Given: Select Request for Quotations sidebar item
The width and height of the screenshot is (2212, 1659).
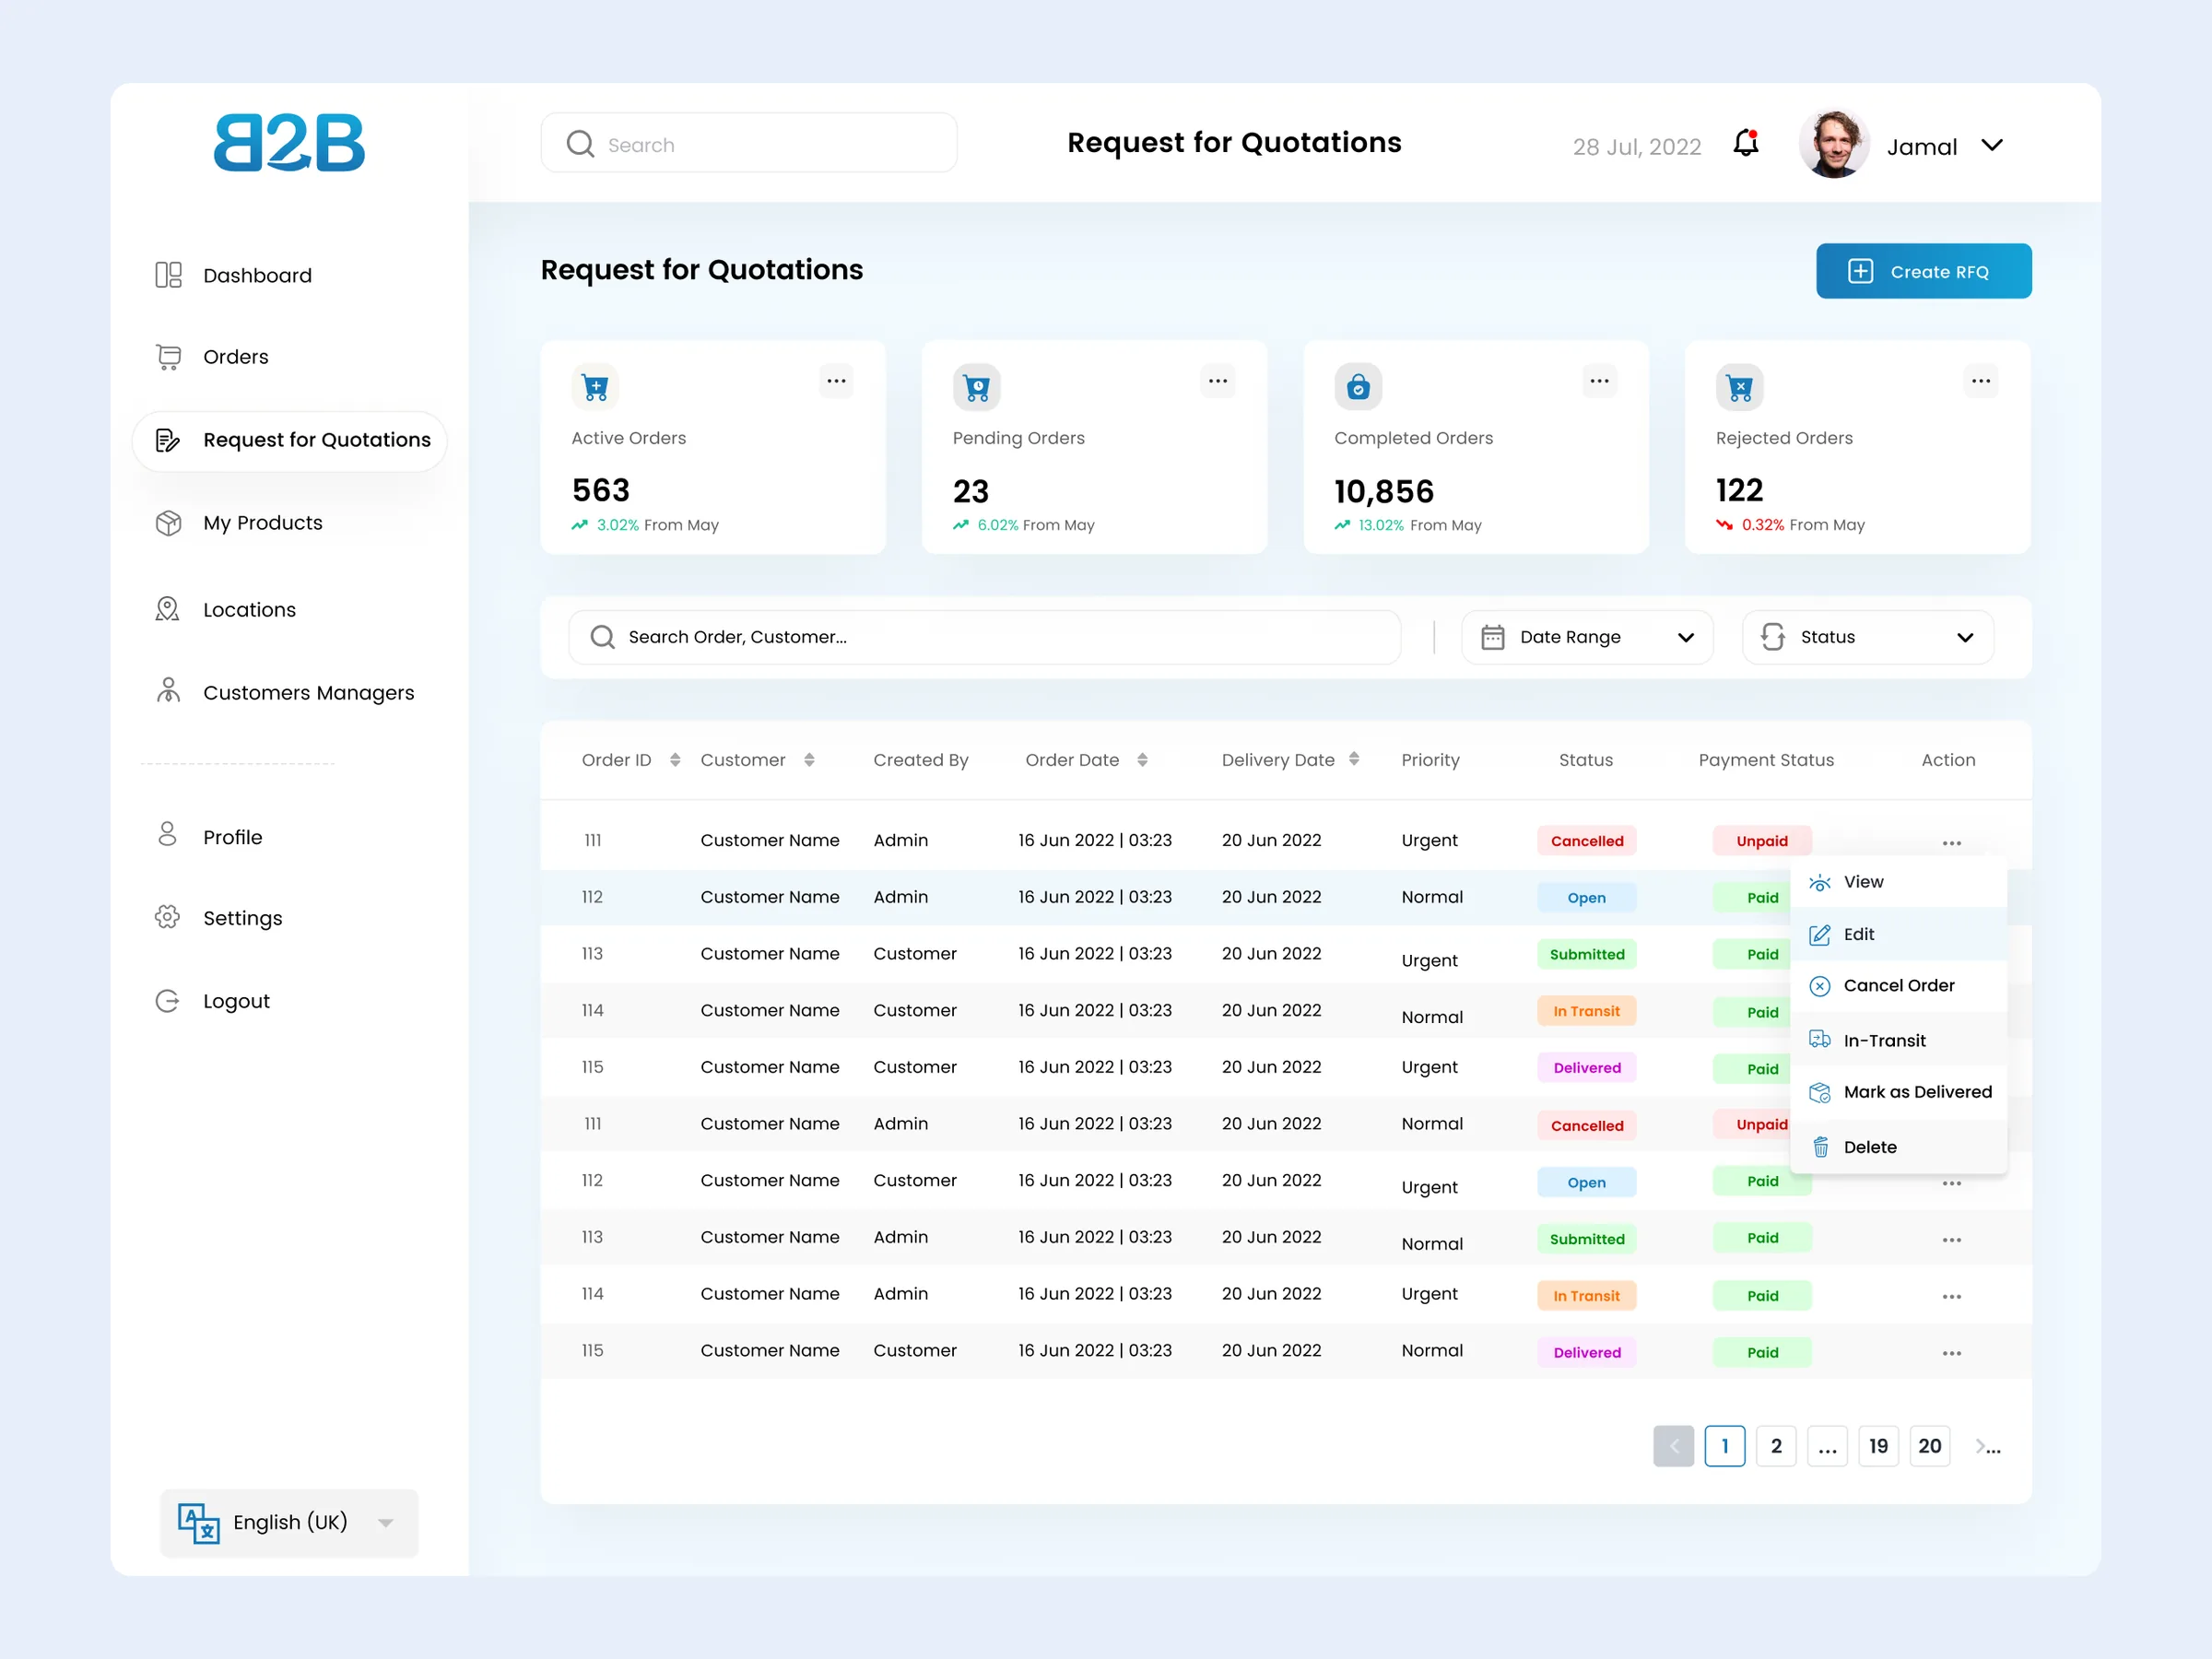Looking at the screenshot, I should tap(289, 440).
